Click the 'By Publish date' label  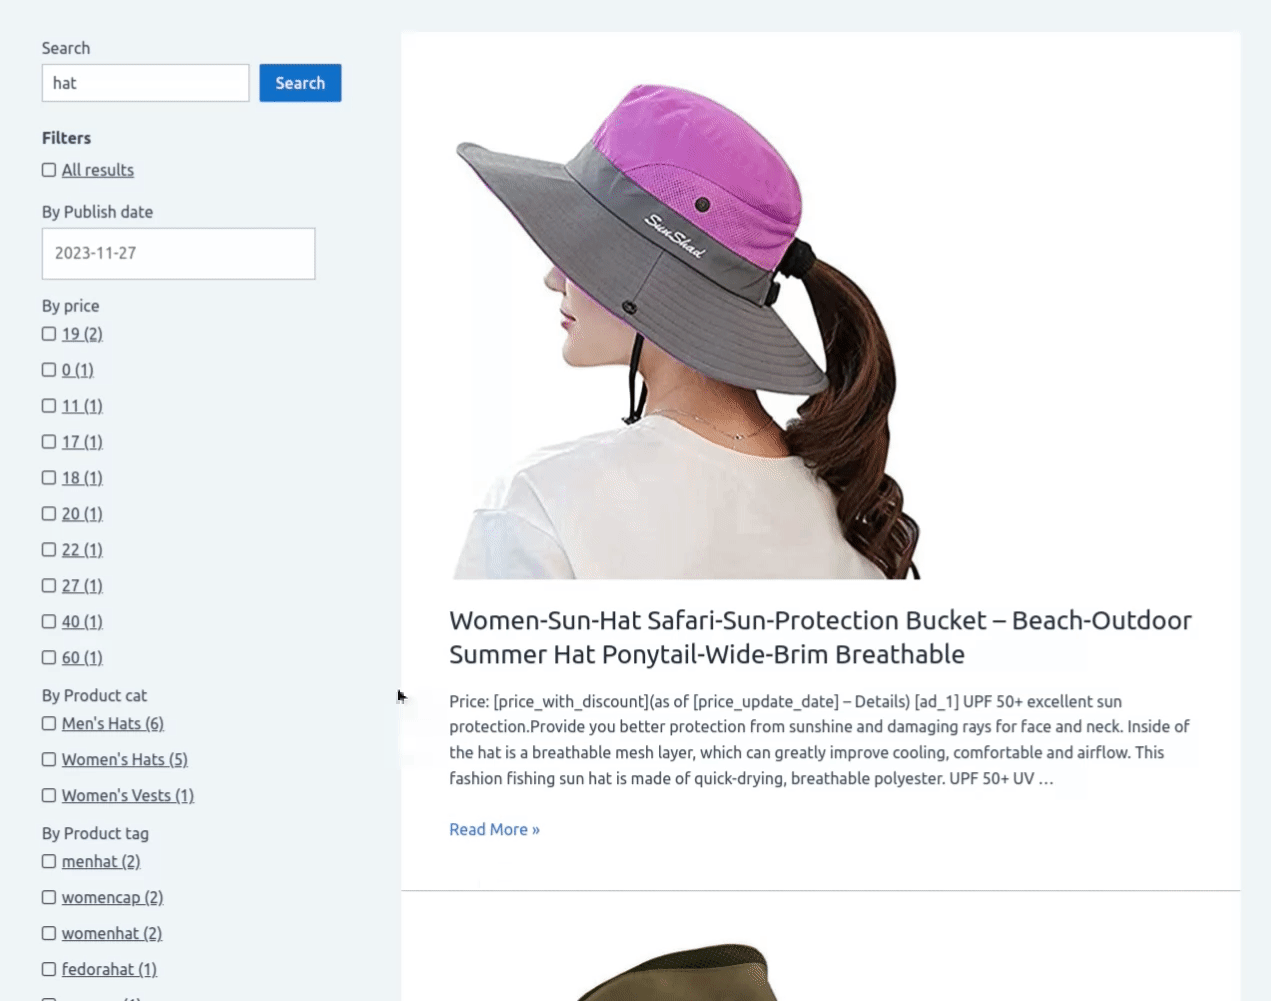coord(97,212)
